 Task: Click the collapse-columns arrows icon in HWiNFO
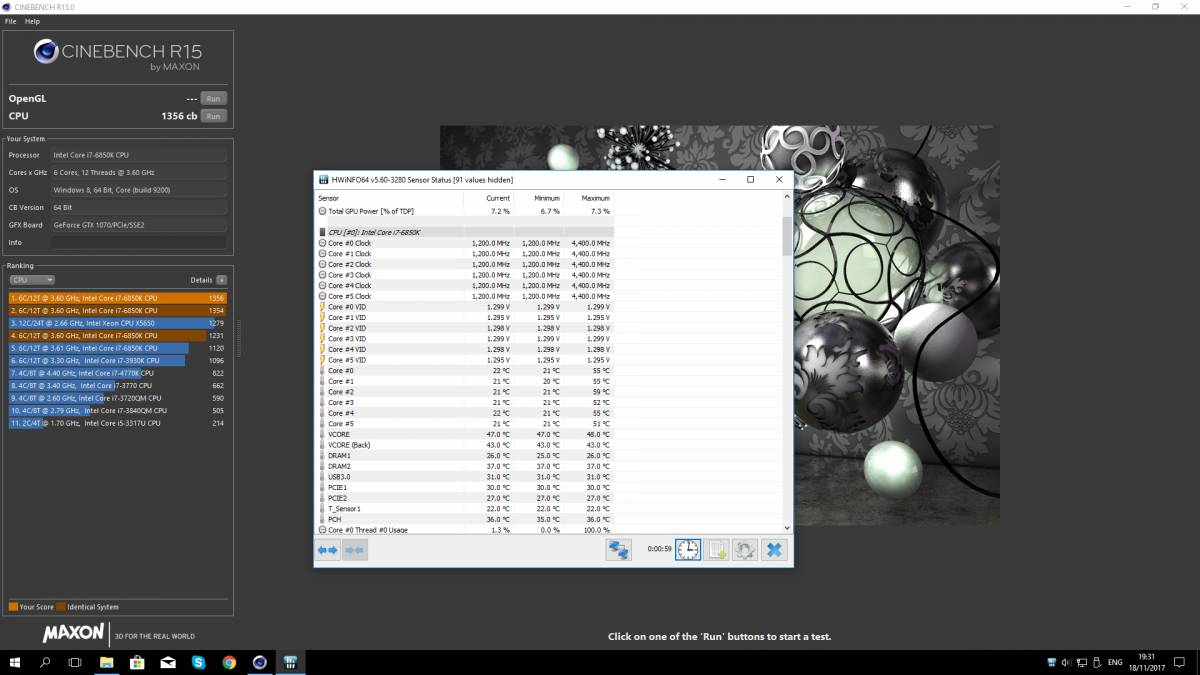pyautogui.click(x=354, y=550)
